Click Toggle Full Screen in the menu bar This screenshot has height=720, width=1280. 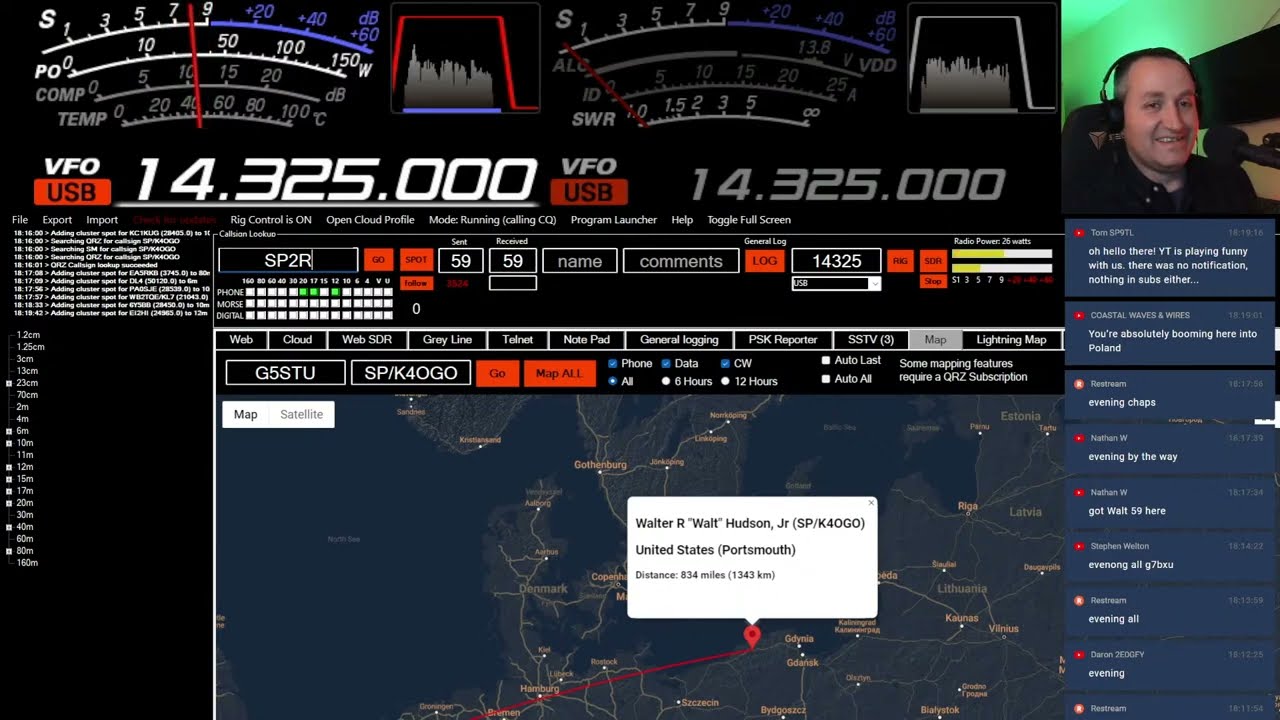[x=749, y=220]
